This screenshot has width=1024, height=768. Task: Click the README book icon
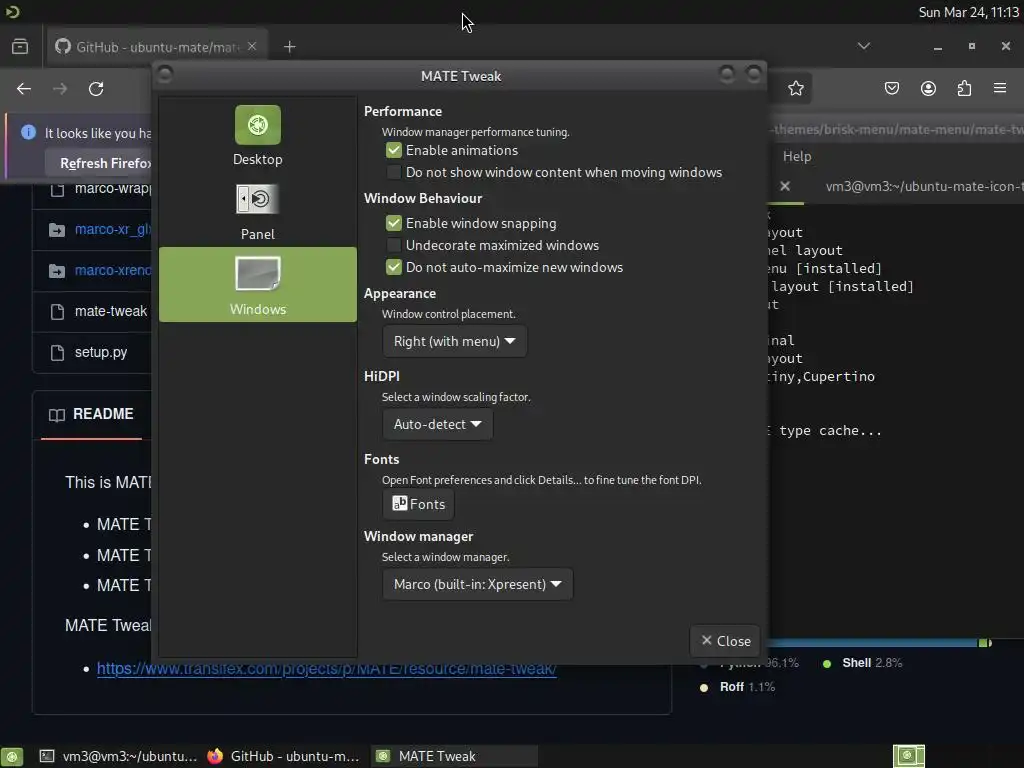[57, 415]
